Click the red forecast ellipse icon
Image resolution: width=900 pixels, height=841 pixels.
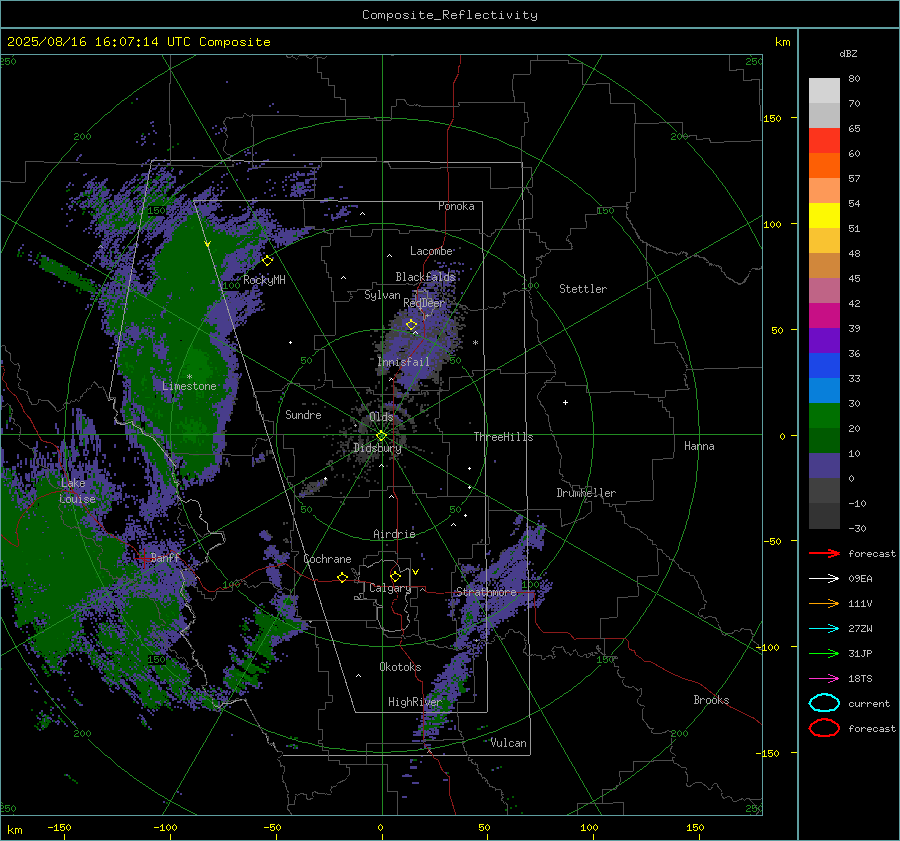(x=824, y=728)
